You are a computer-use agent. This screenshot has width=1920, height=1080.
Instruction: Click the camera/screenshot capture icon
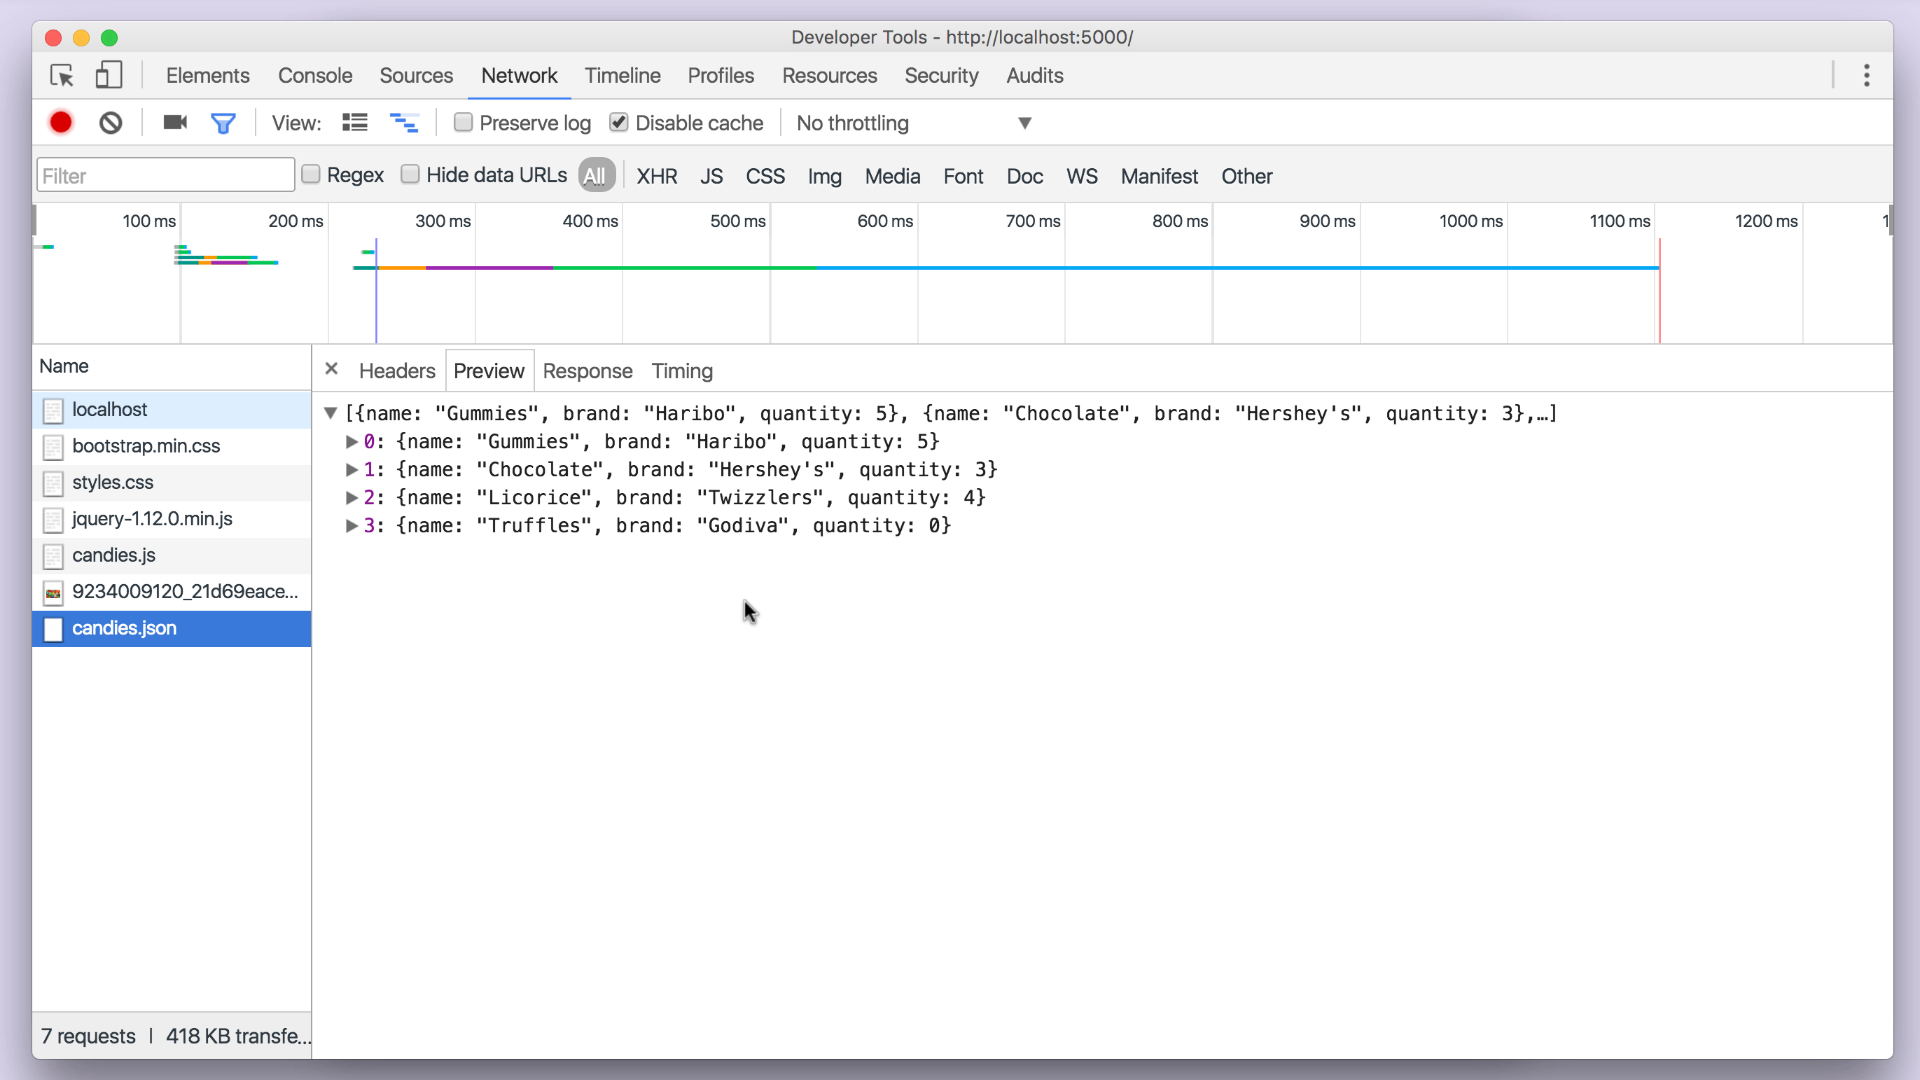pyautogui.click(x=174, y=123)
